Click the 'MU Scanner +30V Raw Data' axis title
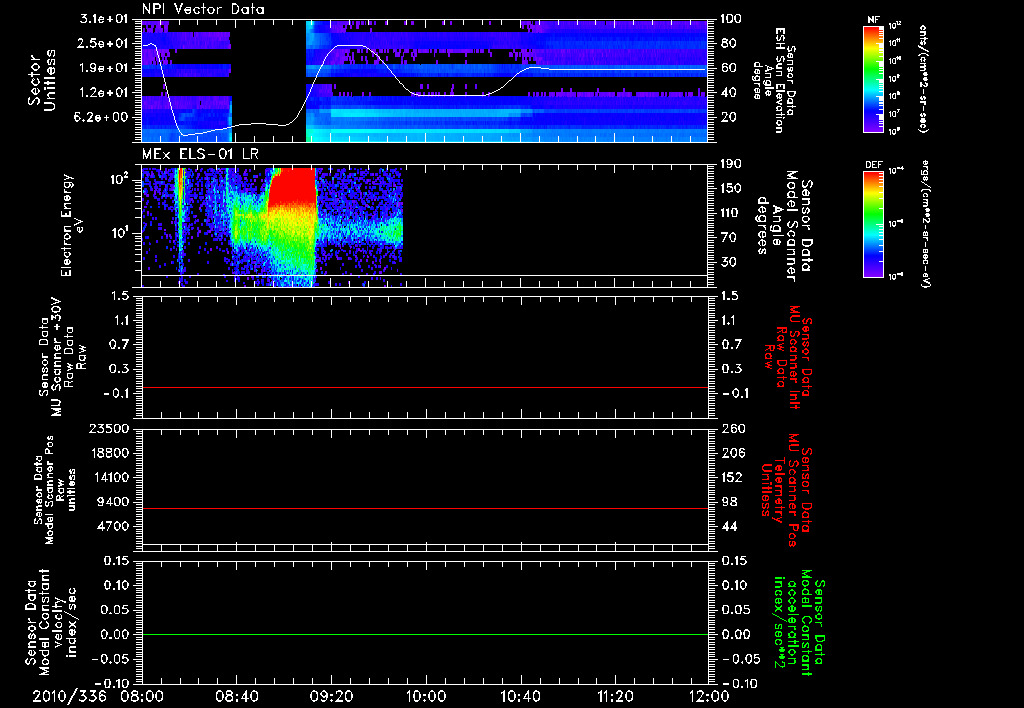Screen dimensions: 1024x708 point(62,357)
